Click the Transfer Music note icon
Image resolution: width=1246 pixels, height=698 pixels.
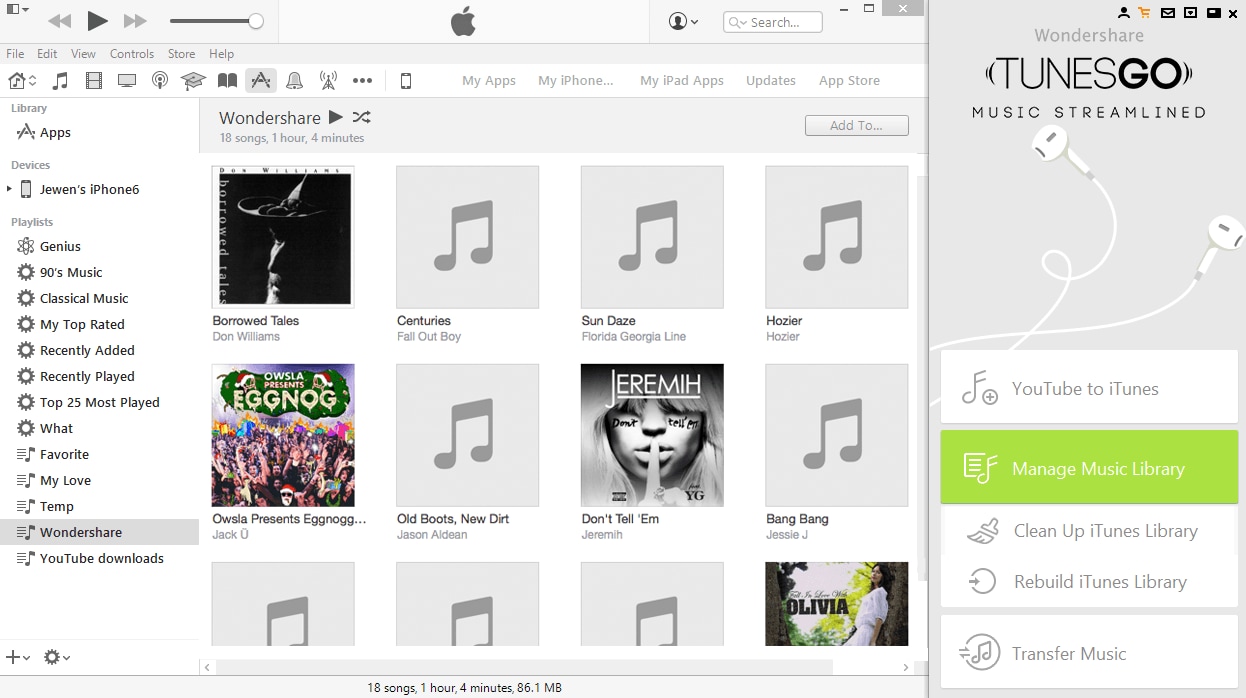980,653
